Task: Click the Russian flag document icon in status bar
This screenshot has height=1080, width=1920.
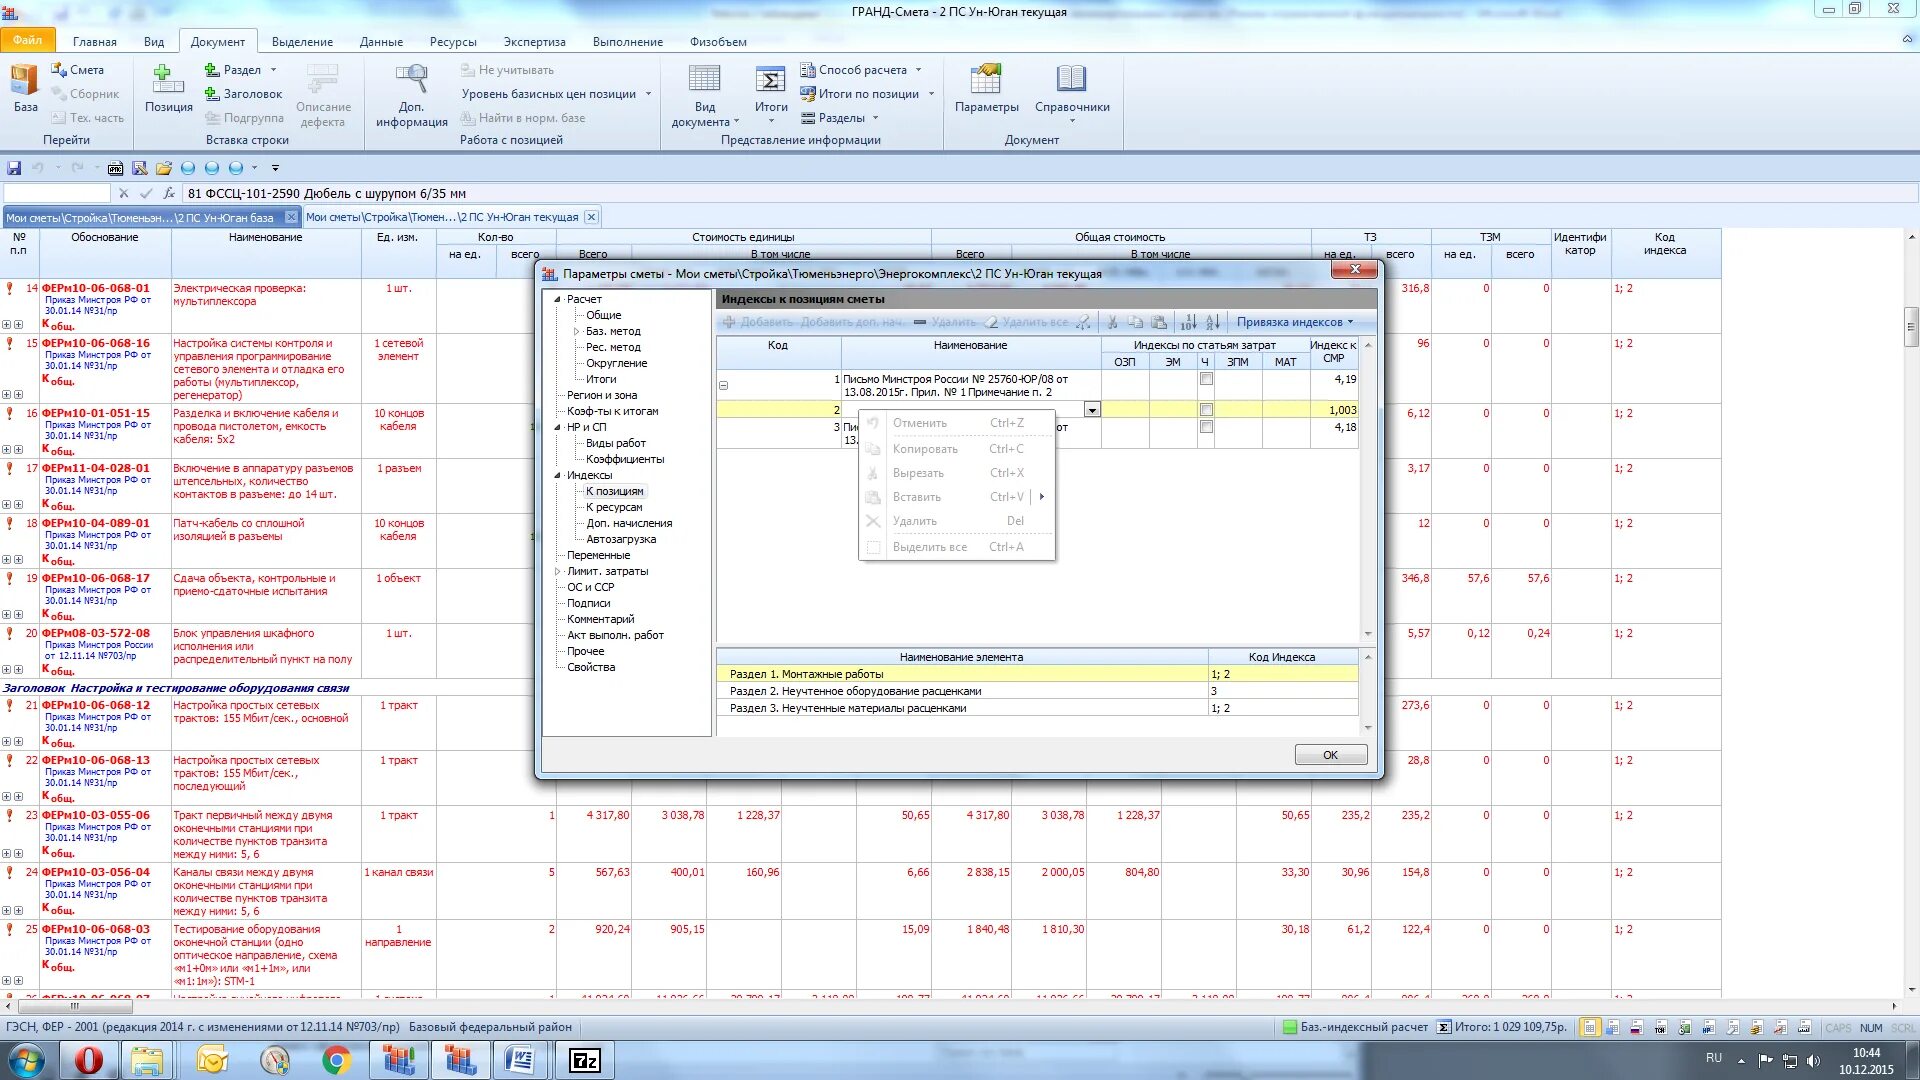Action: 1636,1028
